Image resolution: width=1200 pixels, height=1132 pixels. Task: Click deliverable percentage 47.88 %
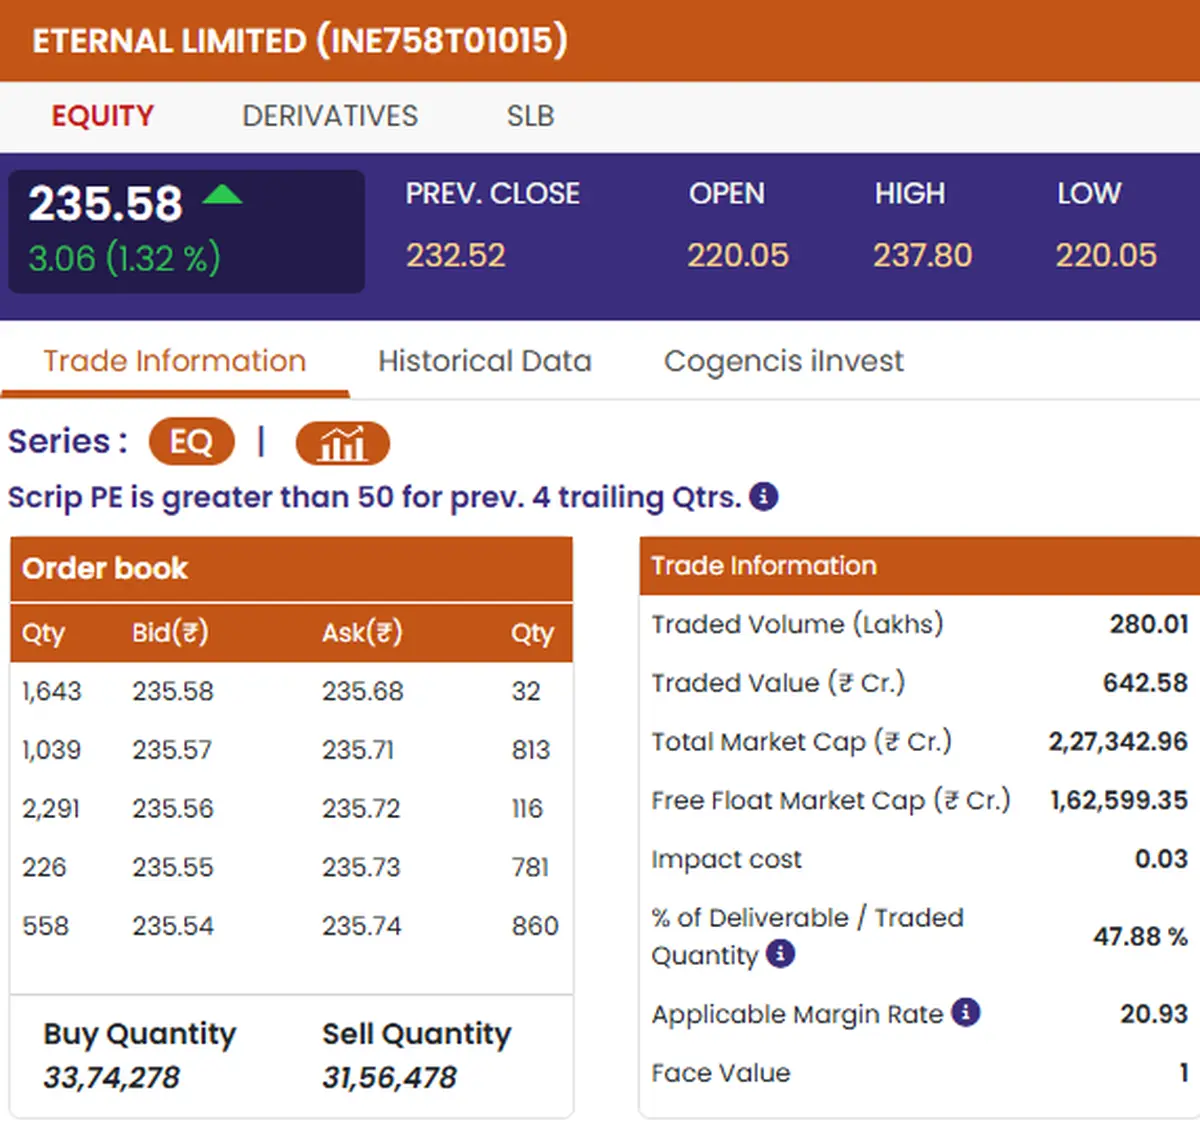pyautogui.click(x=1140, y=937)
